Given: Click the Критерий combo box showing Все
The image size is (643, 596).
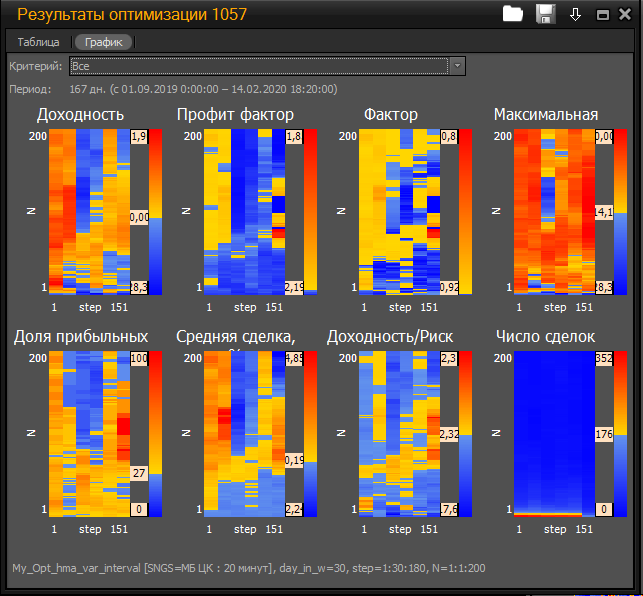Looking at the screenshot, I should coord(258,66).
